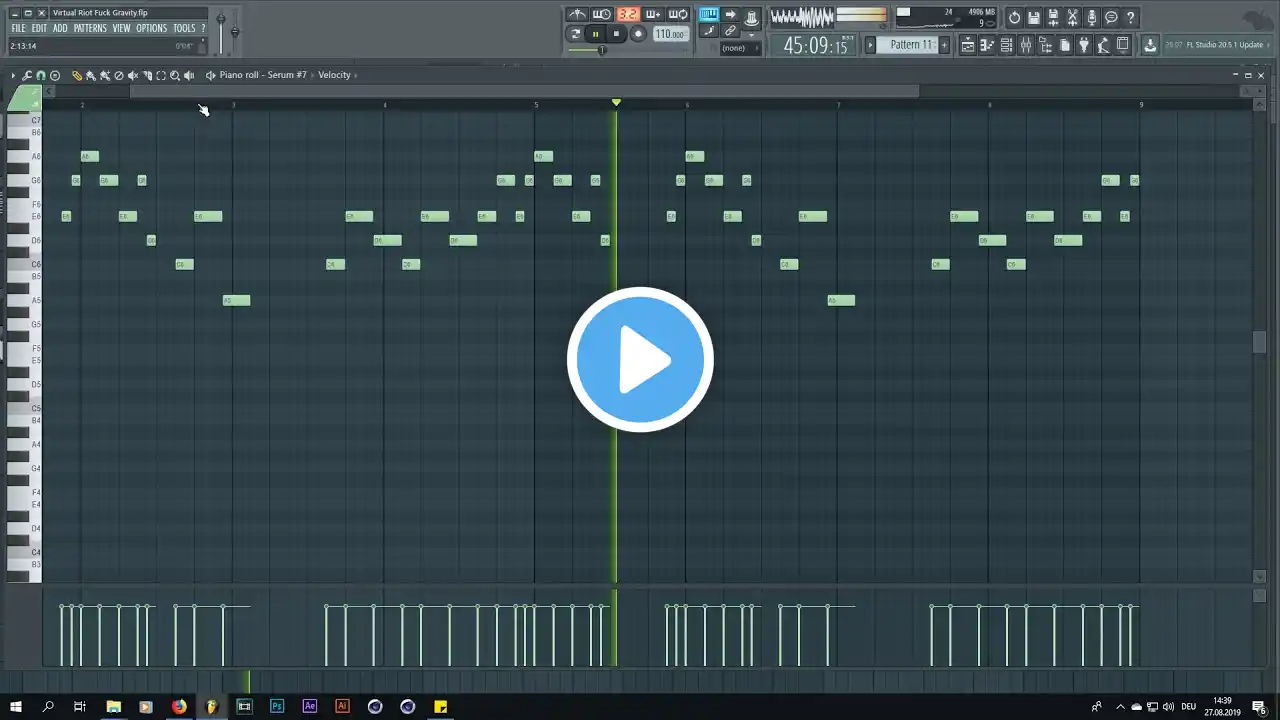
Task: Save the project with floppy disk icon
Action: (x=1034, y=17)
